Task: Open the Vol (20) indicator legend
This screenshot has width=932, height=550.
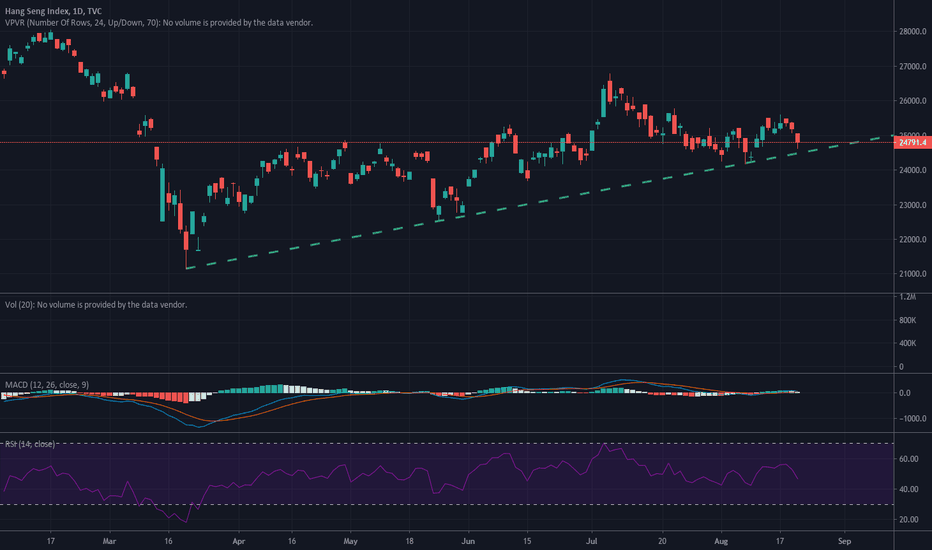Action: pyautogui.click(x=96, y=304)
